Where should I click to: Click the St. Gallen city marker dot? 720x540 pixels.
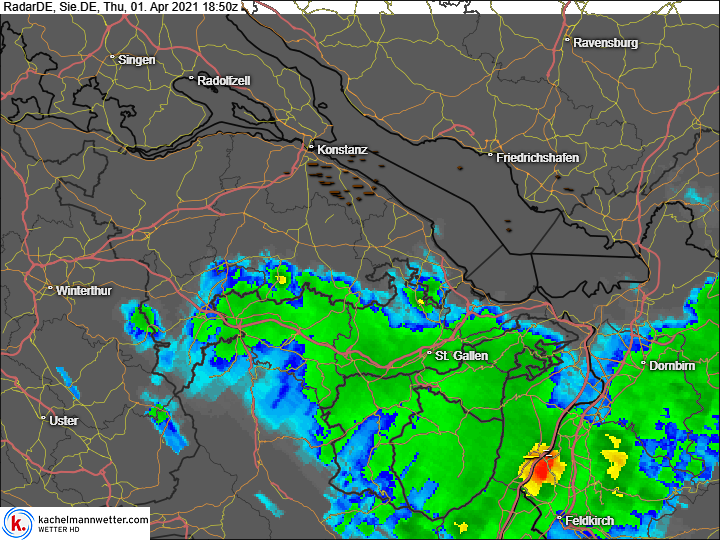point(430,353)
